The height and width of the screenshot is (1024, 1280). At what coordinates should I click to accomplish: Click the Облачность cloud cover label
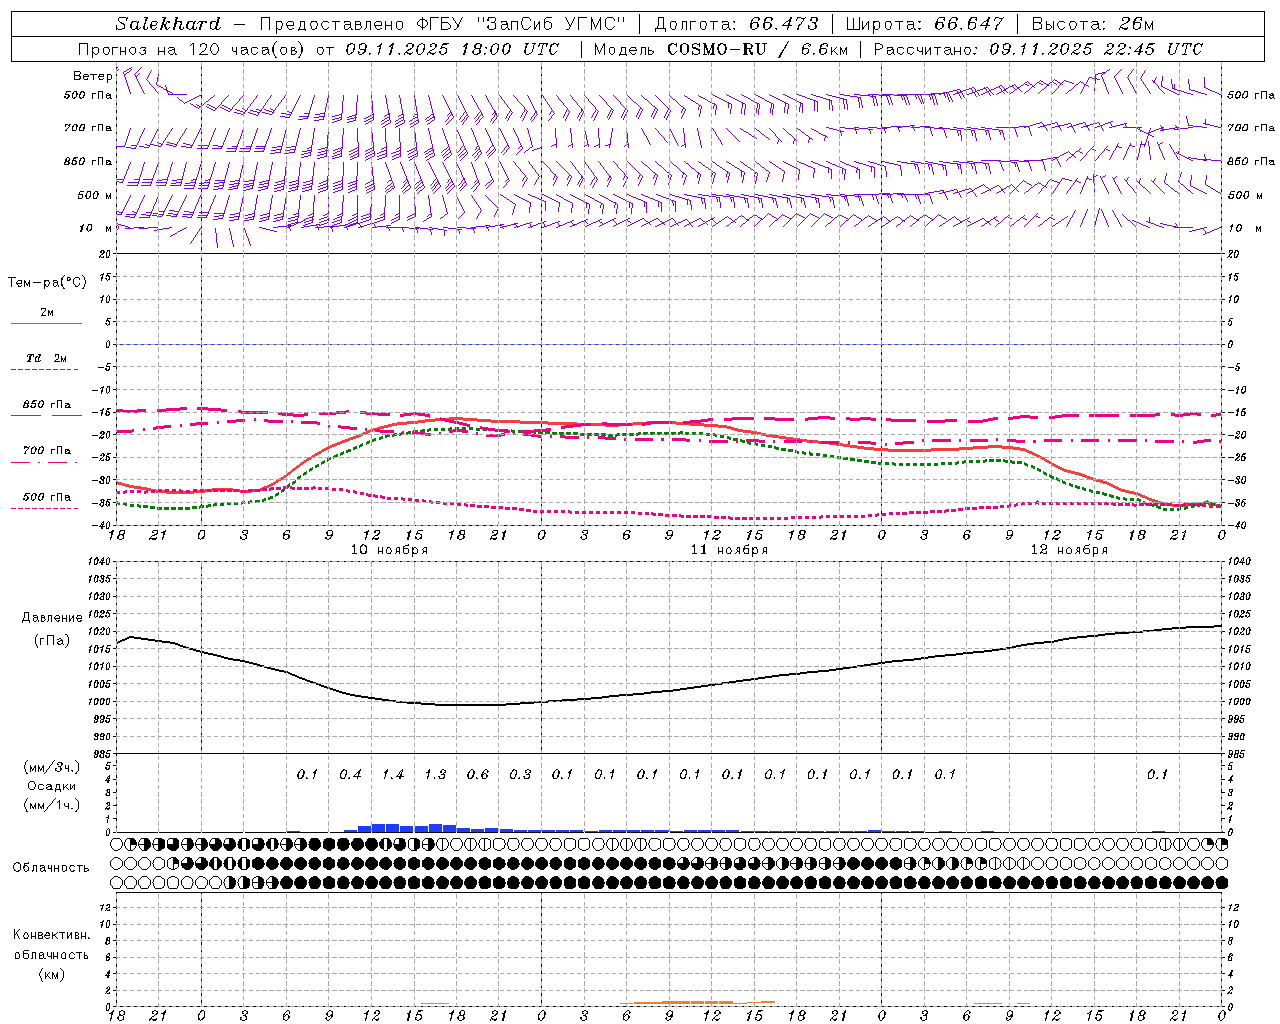[51, 868]
